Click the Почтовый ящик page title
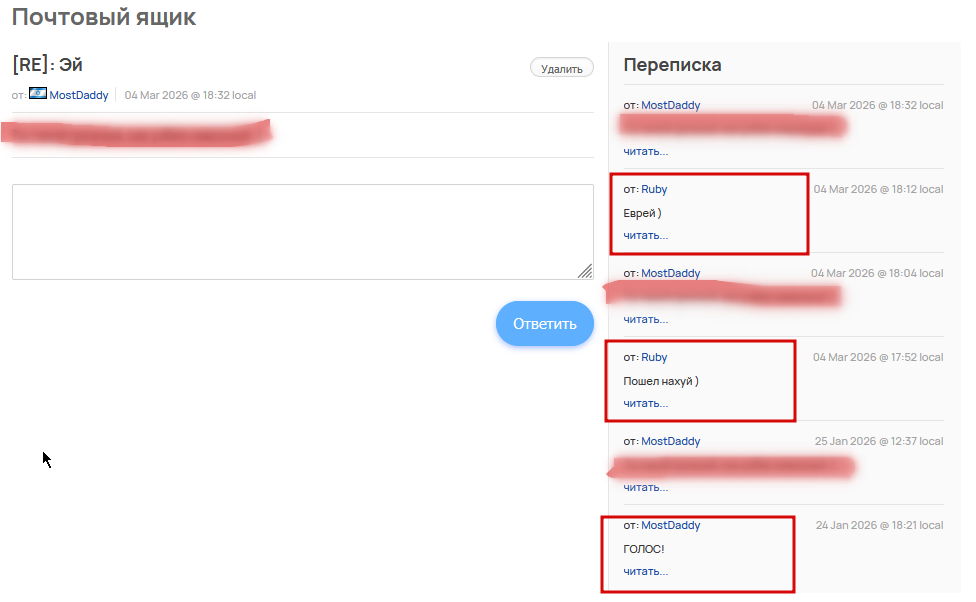 click(x=104, y=17)
